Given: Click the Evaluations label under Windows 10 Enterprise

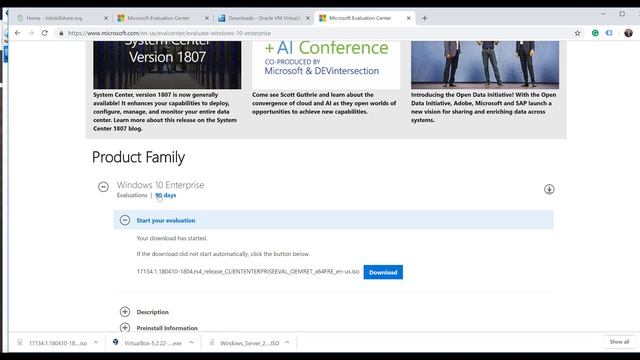Looking at the screenshot, I should [132, 196].
